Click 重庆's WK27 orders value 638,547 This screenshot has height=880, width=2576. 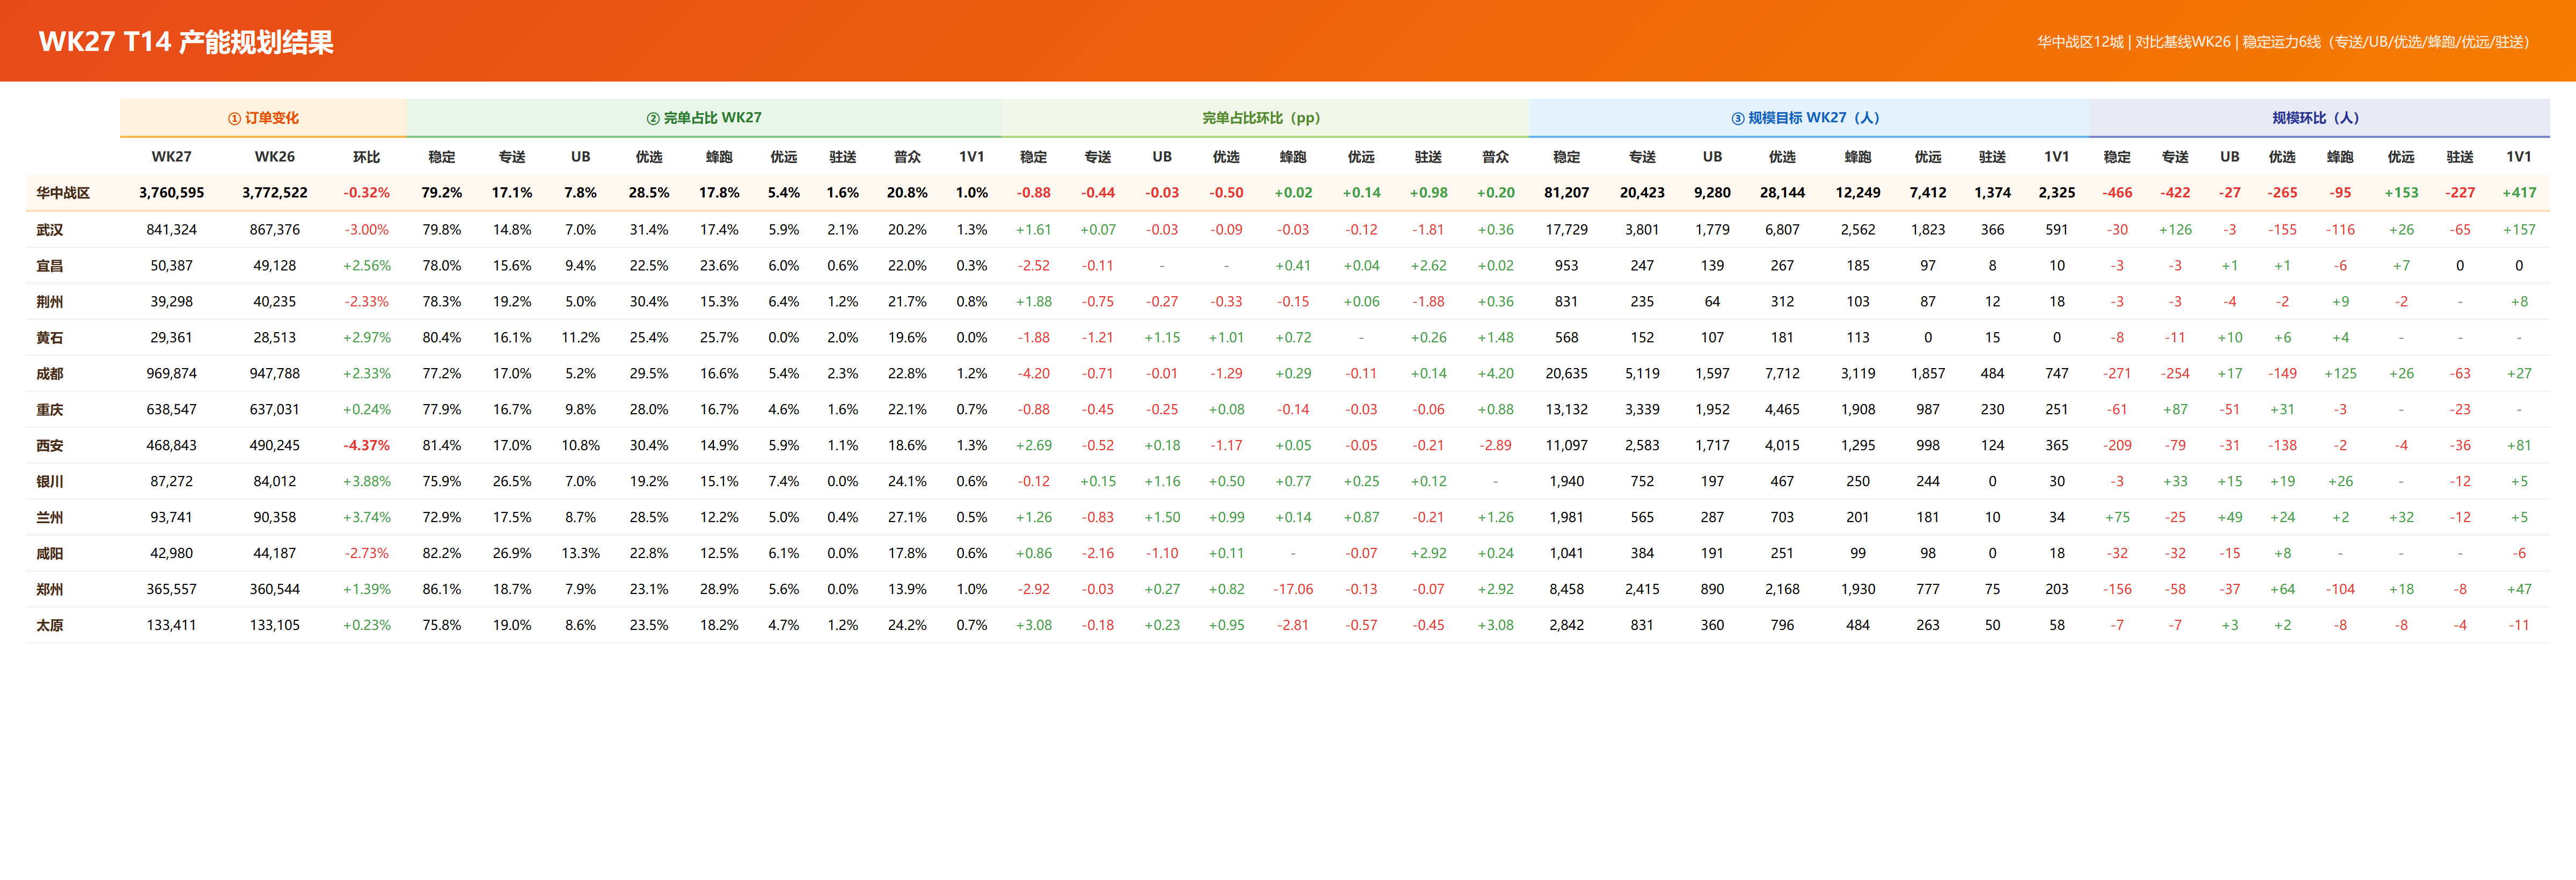click(x=172, y=410)
